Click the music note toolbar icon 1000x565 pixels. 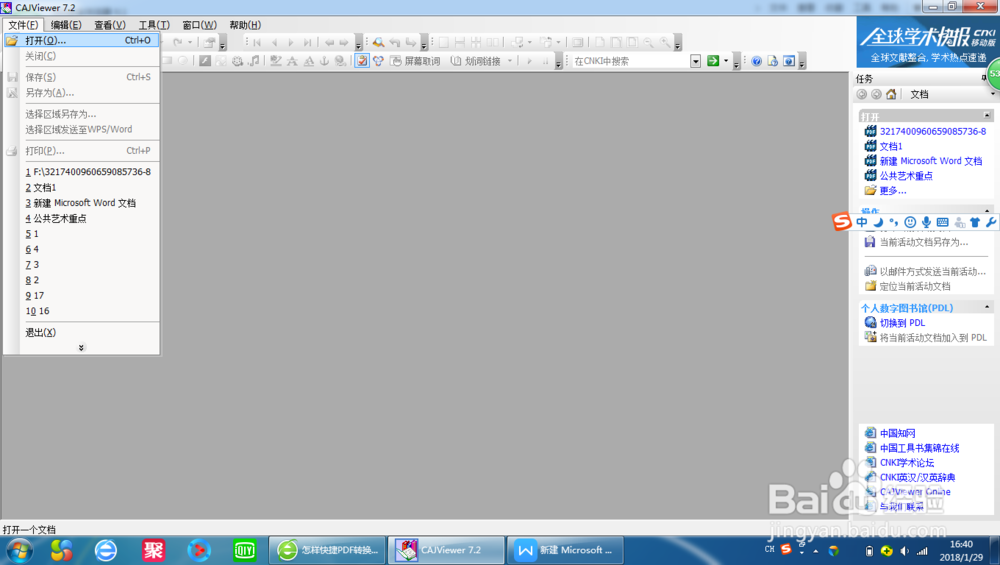tap(254, 61)
